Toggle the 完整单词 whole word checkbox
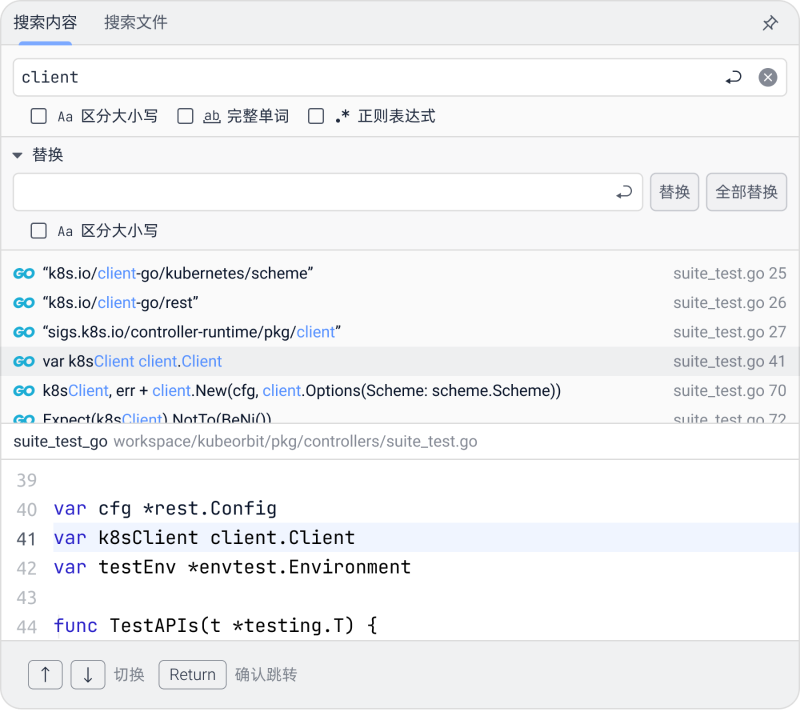Viewport: 800px width, 710px height. click(185, 116)
